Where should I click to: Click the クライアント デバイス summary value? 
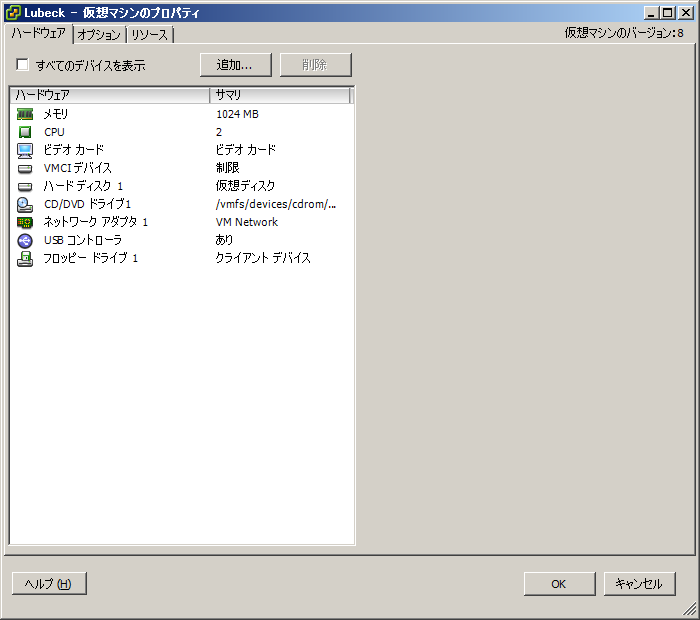[263, 258]
